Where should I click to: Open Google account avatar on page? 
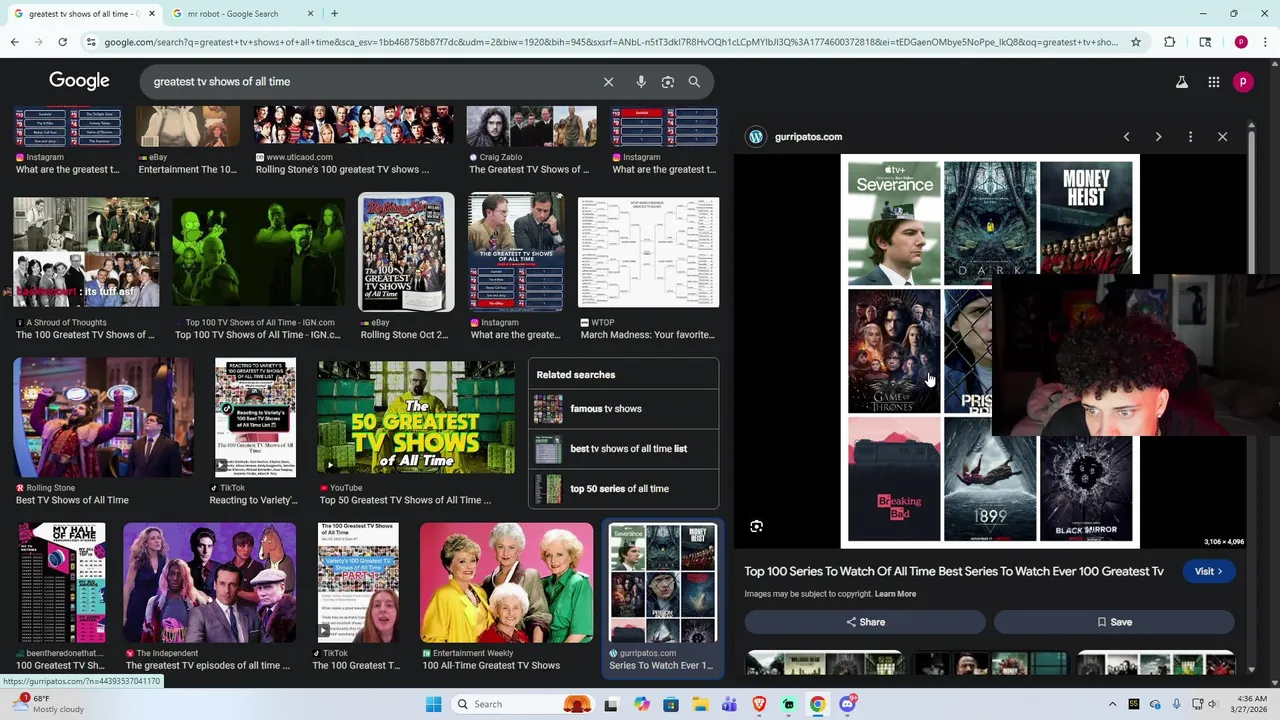point(1243,82)
